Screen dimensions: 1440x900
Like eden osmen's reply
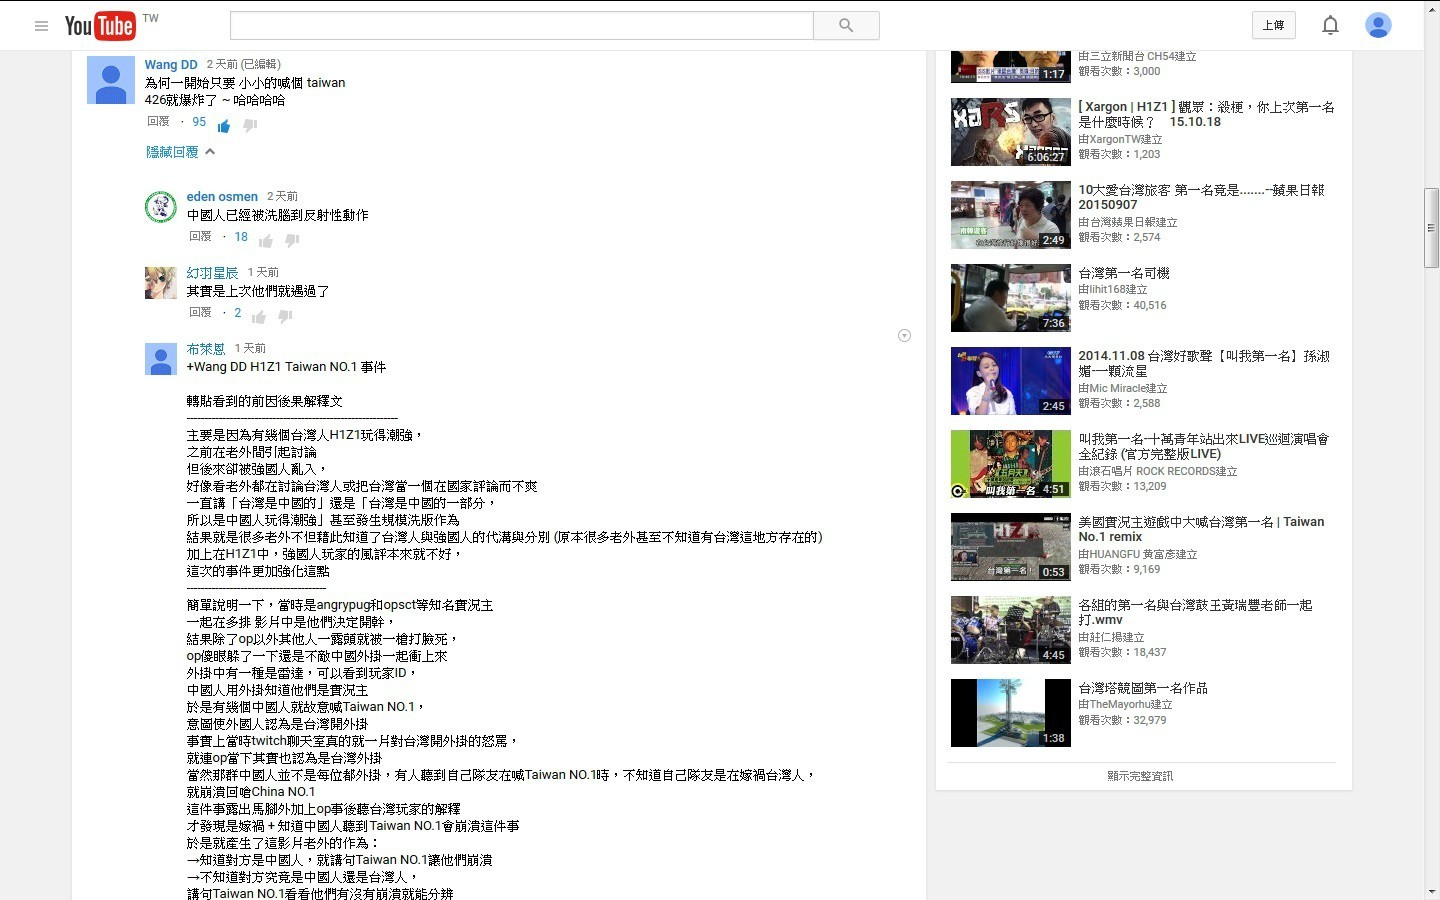pos(266,240)
